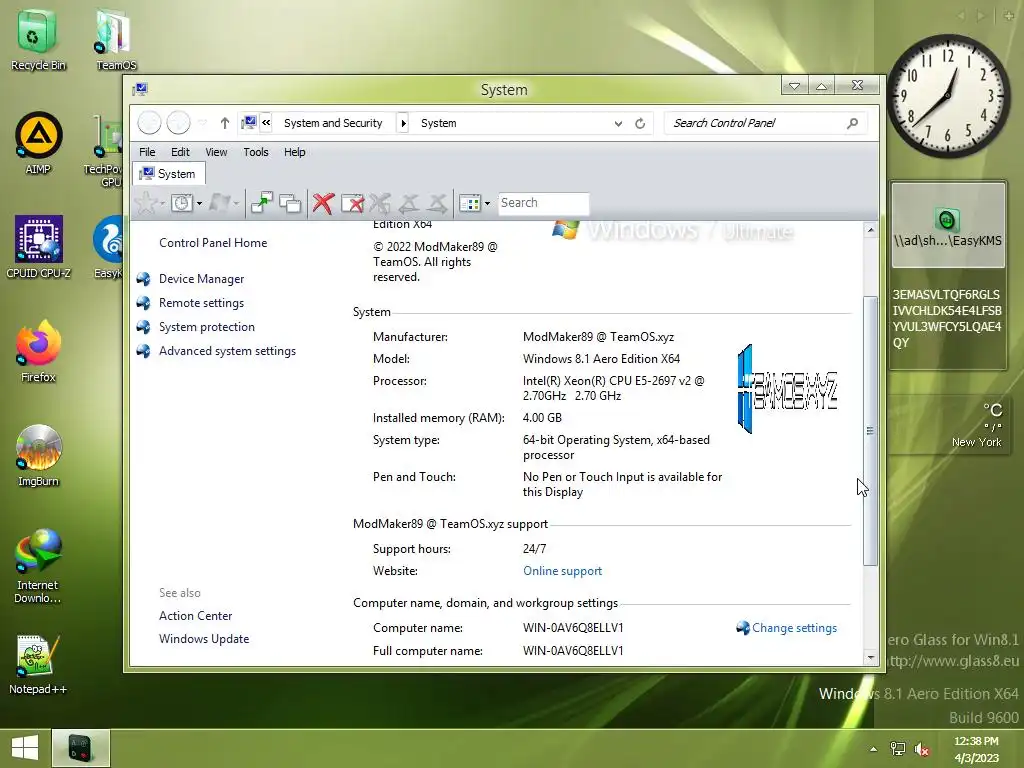Click the toolbar Search box
The image size is (1024, 768).
[543, 203]
